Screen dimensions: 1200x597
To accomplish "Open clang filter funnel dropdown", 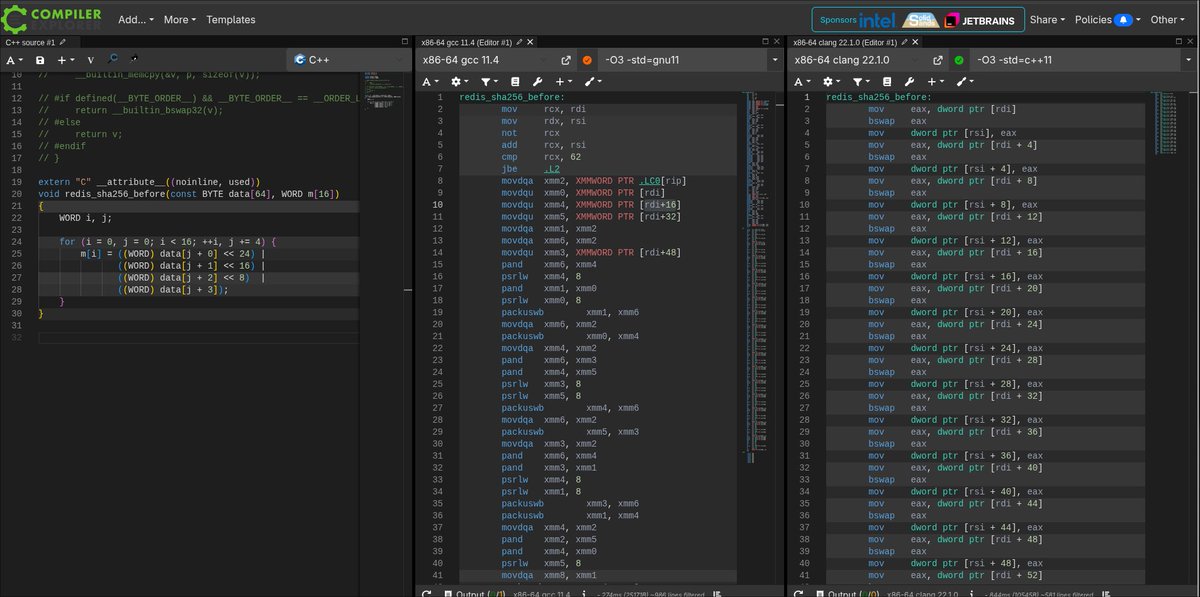I will pyautogui.click(x=861, y=81).
